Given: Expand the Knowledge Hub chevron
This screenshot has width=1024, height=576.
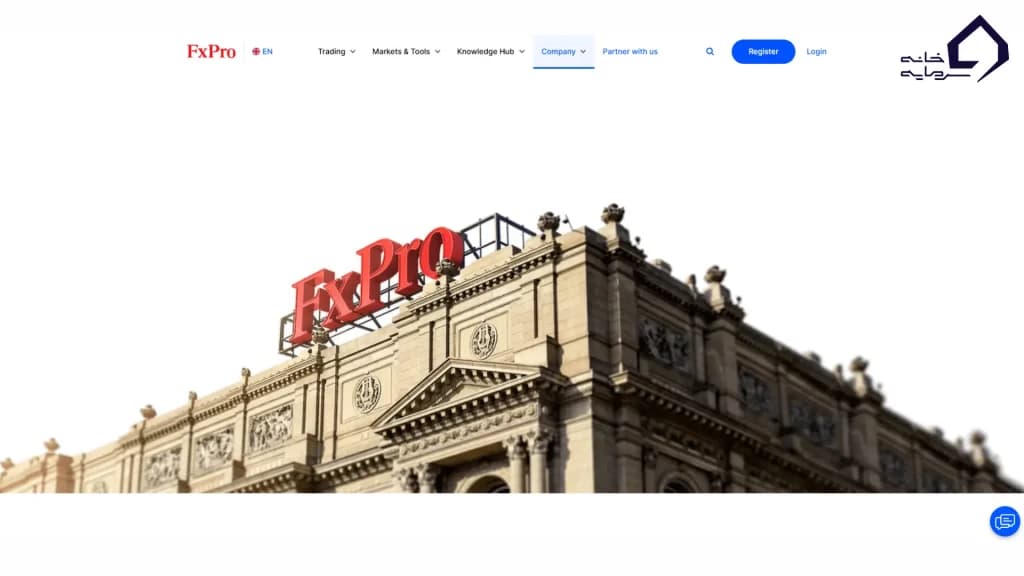Looking at the screenshot, I should click(x=522, y=52).
